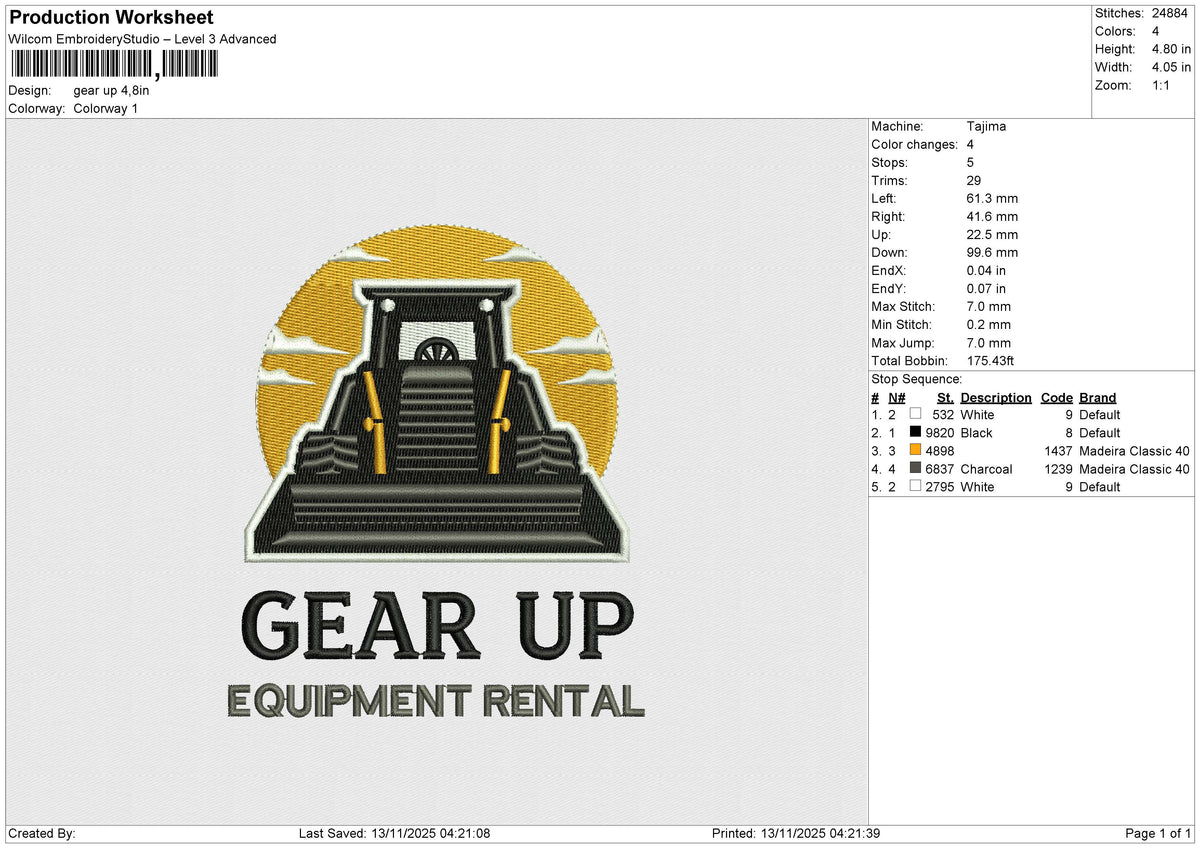Click the 'Colorway:' label
The width and height of the screenshot is (1200, 848).
37,108
